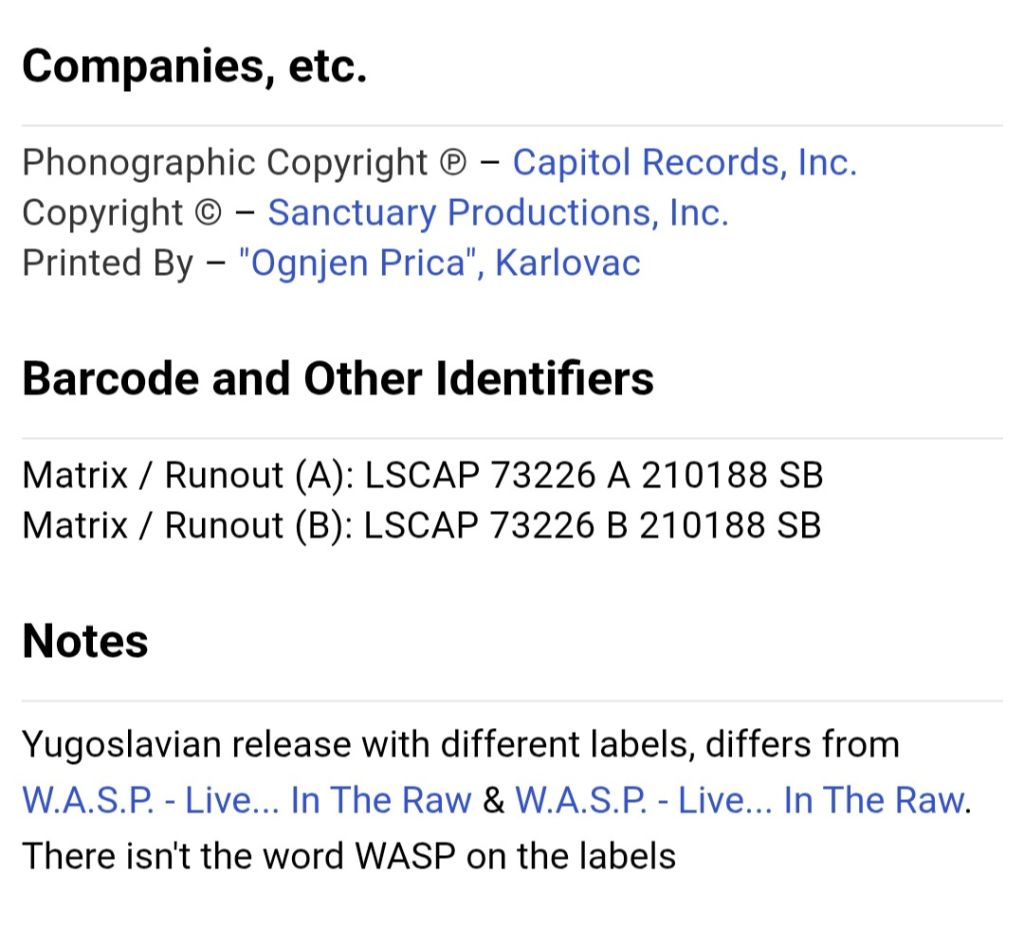
Task: Open the second W.A.S.P. Live In The Raw link
Action: pyautogui.click(x=740, y=800)
